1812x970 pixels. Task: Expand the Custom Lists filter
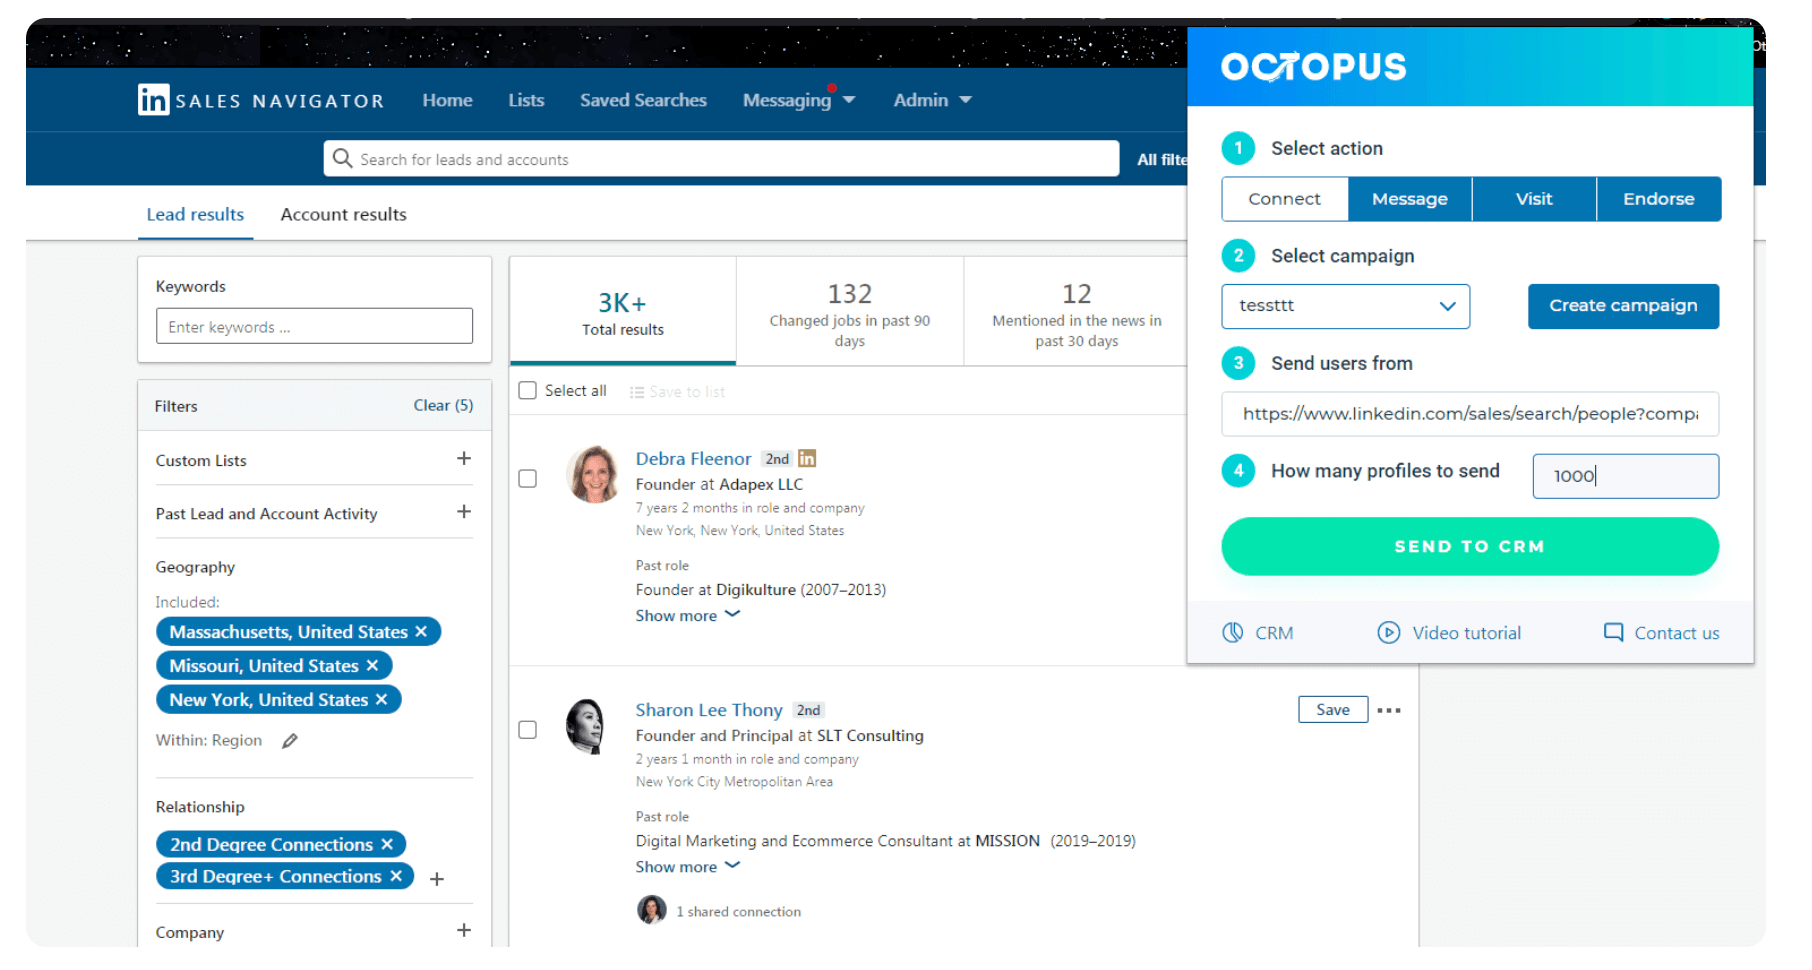pyautogui.click(x=464, y=458)
